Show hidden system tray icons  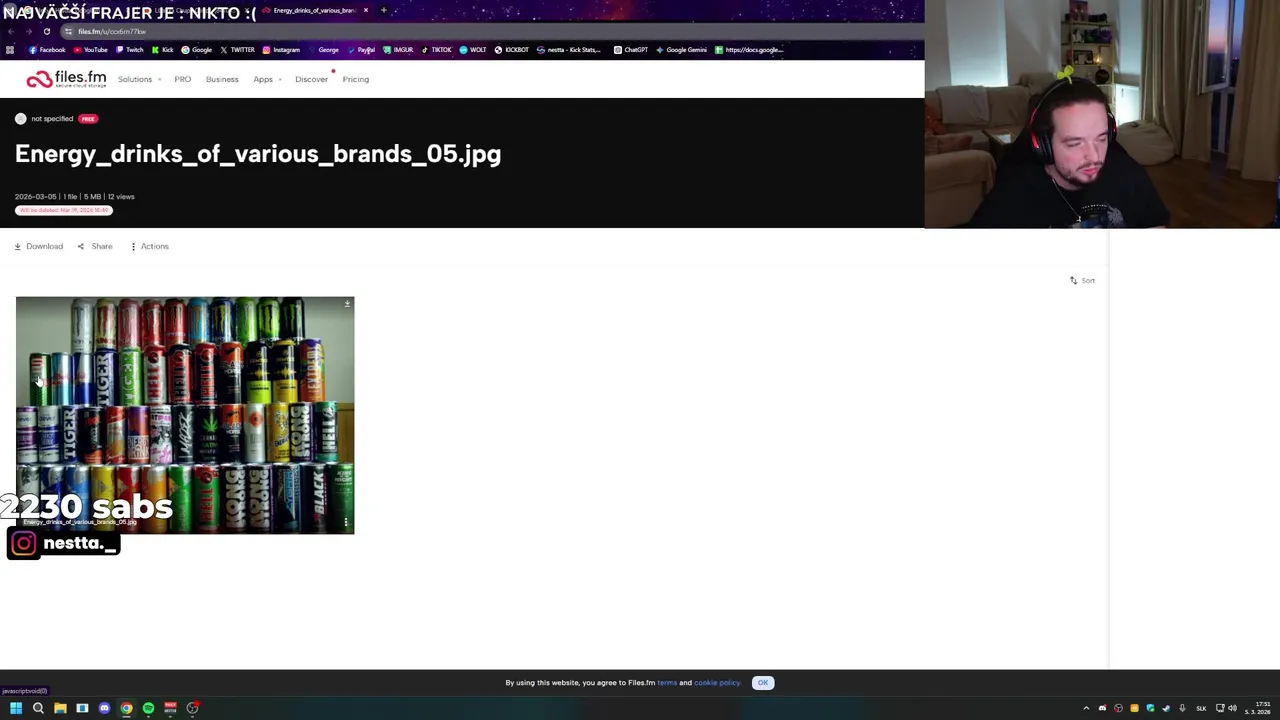pyautogui.click(x=1086, y=708)
